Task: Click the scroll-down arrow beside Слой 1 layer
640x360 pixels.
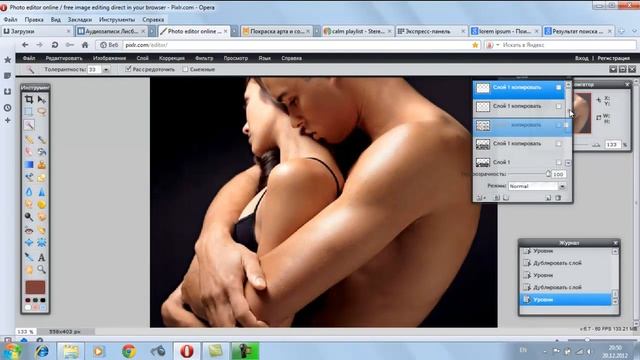Action: [568, 163]
